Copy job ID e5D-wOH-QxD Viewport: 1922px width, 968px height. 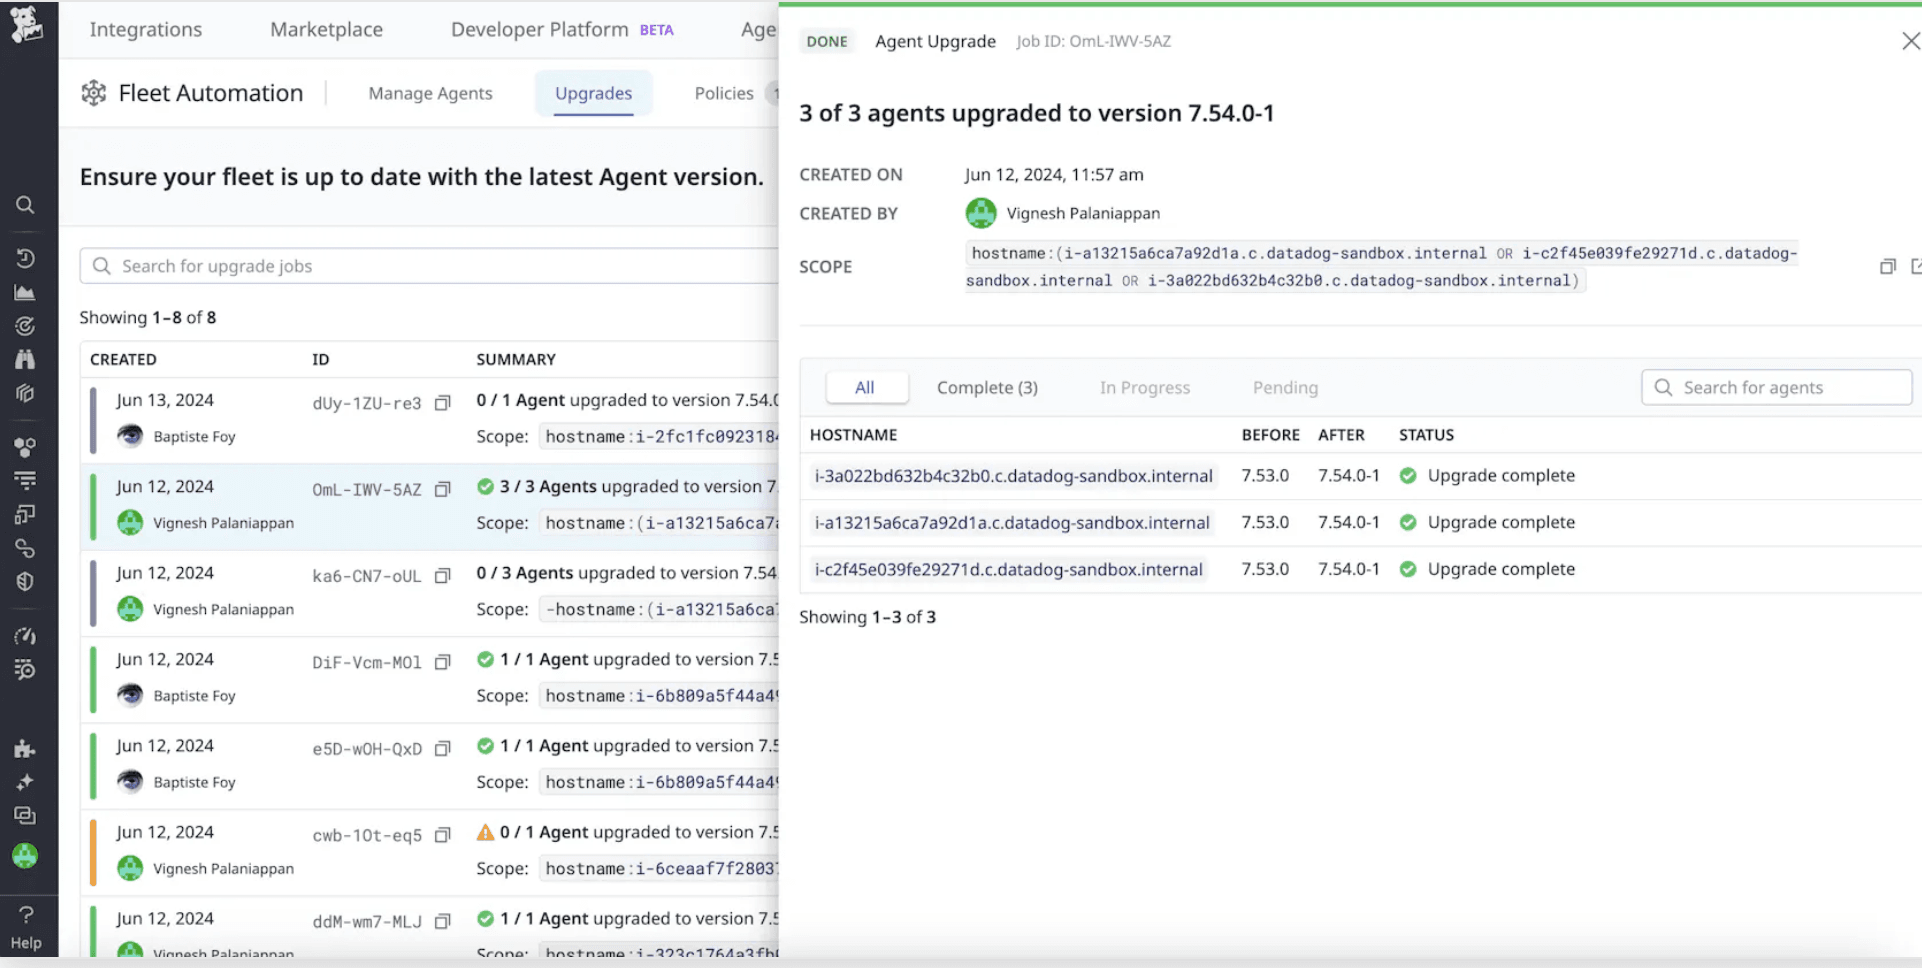442,749
